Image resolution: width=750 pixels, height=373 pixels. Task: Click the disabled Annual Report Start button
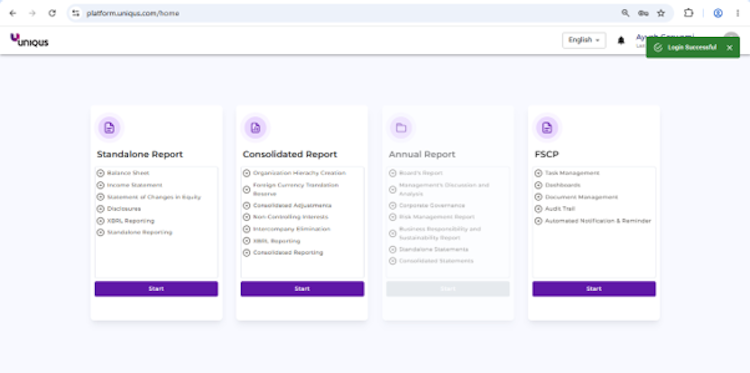448,289
